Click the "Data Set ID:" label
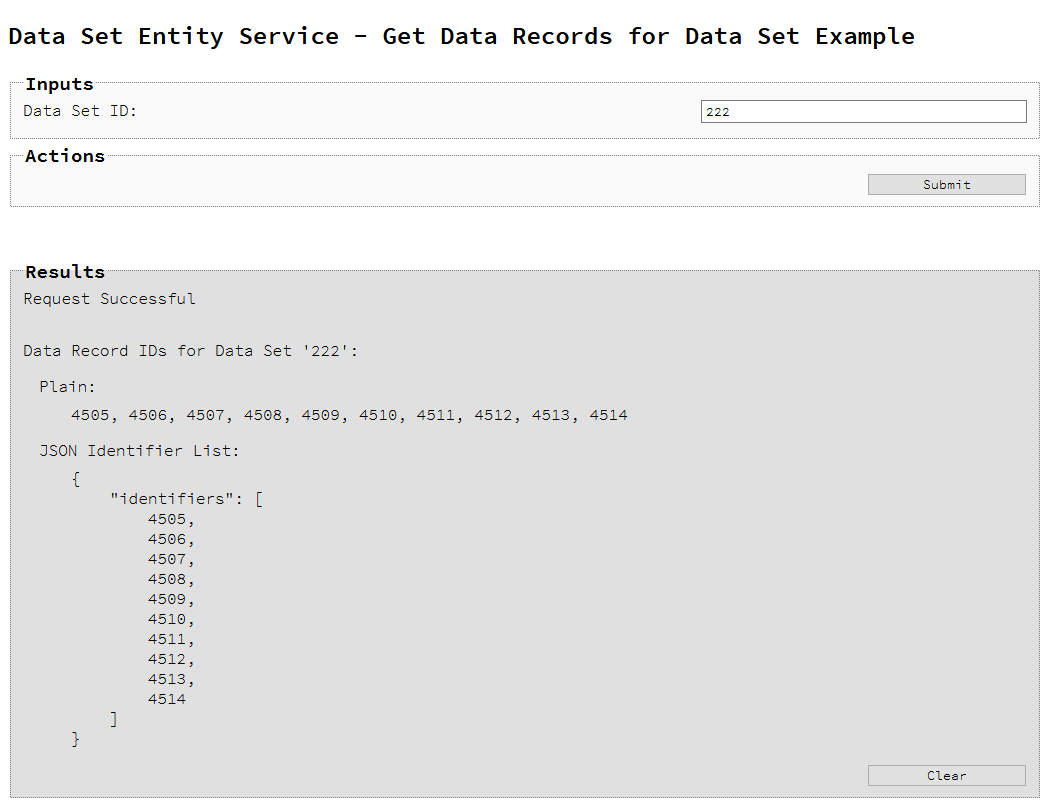Viewport: 1050px width, 810px height. pyautogui.click(x=80, y=111)
